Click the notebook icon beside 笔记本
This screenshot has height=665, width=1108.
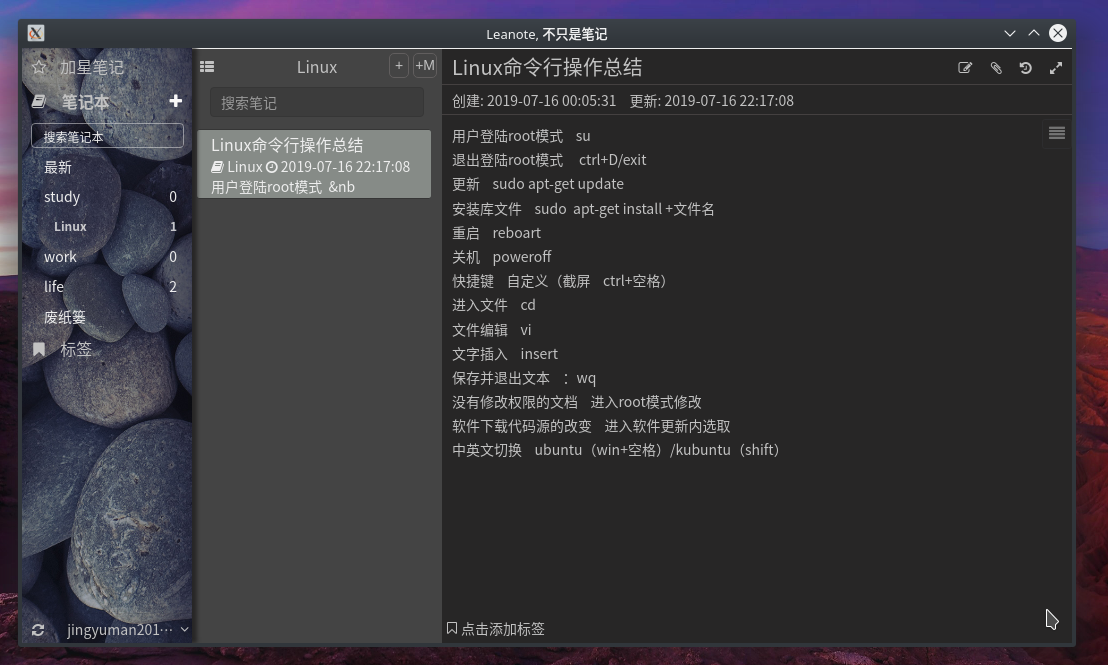[39, 102]
